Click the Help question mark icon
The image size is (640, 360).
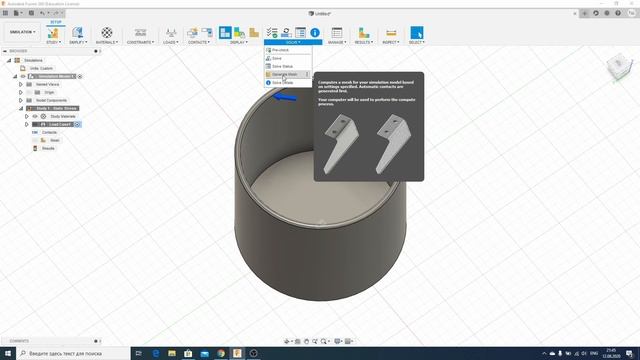click(x=618, y=13)
